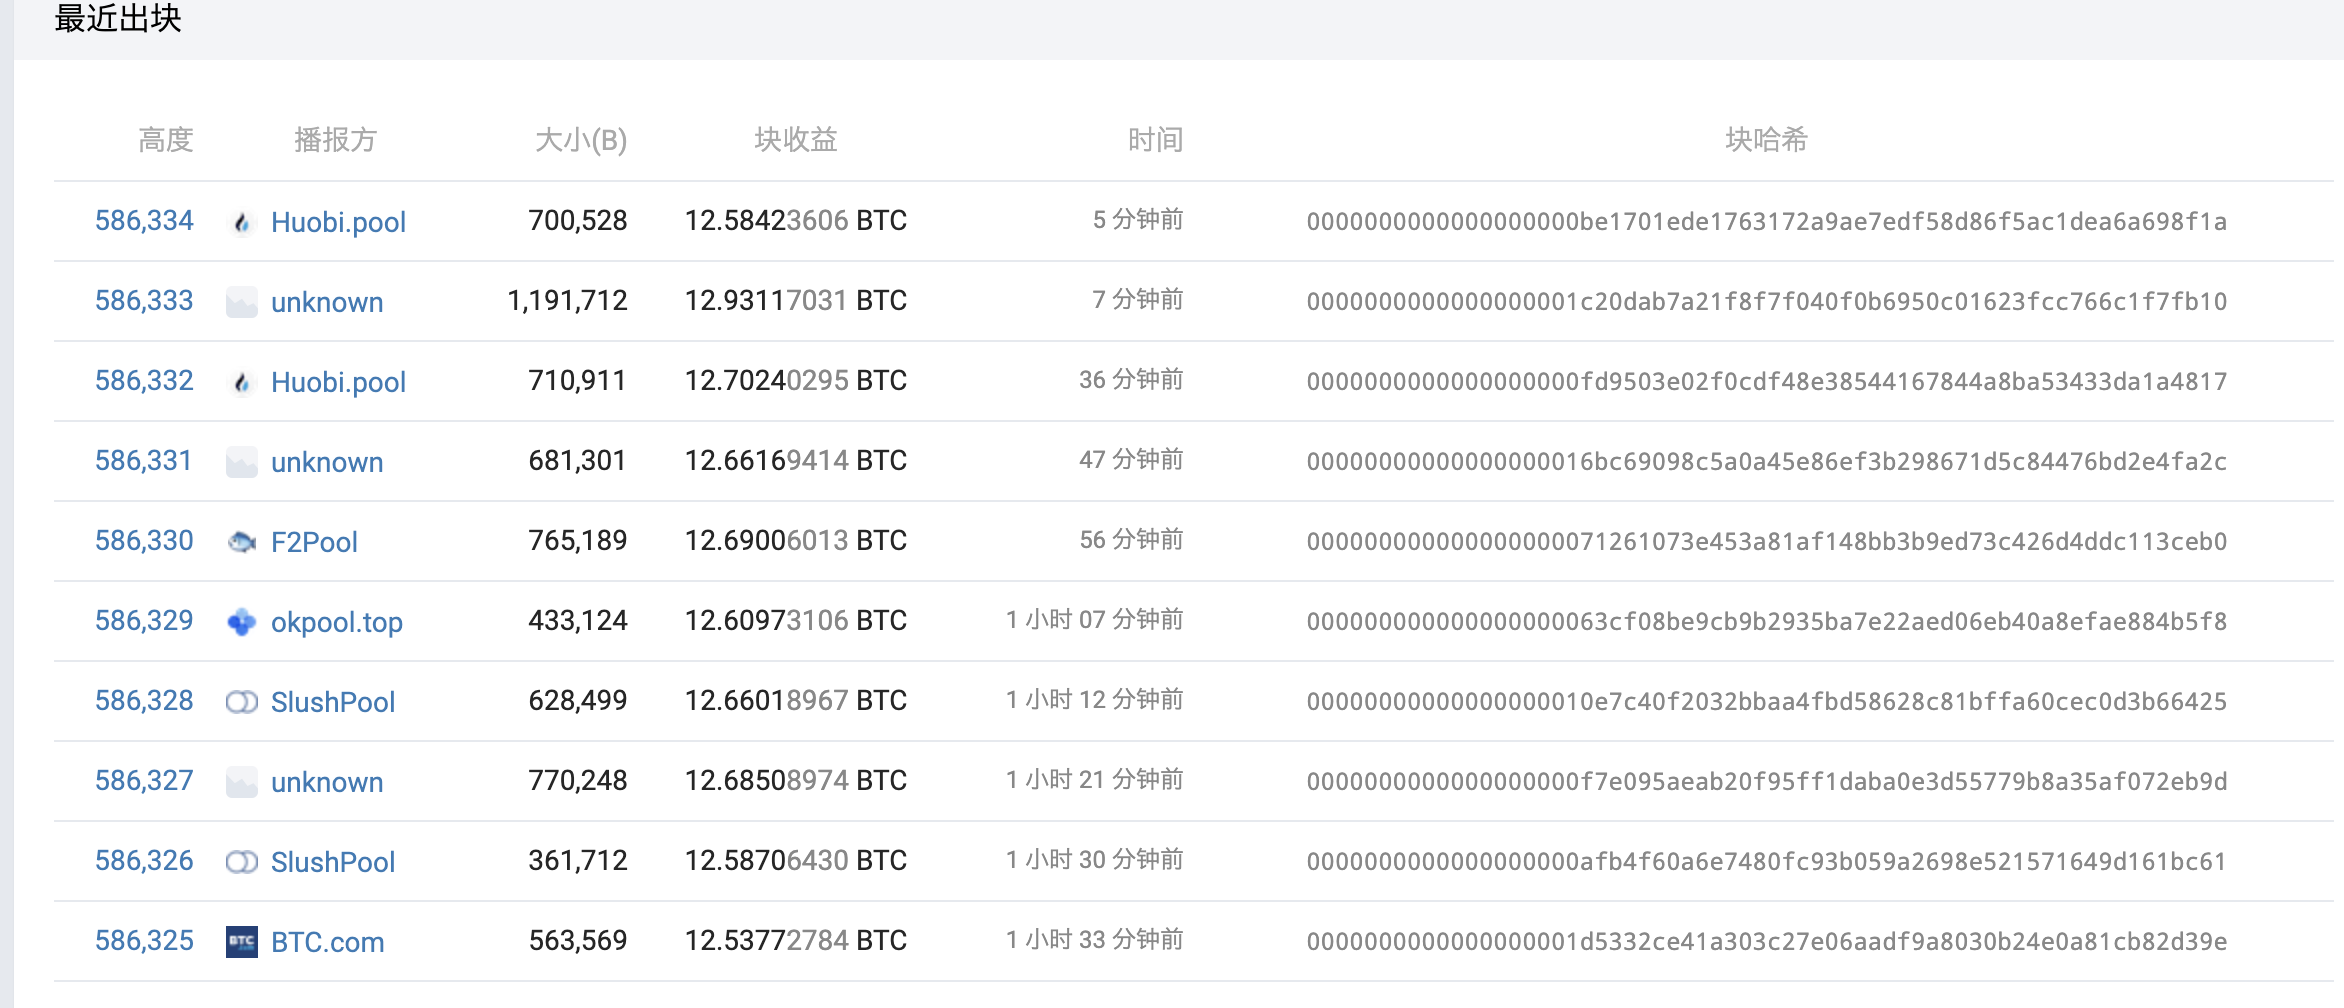
Task: Click the BTC.com logo icon
Action: tap(242, 942)
